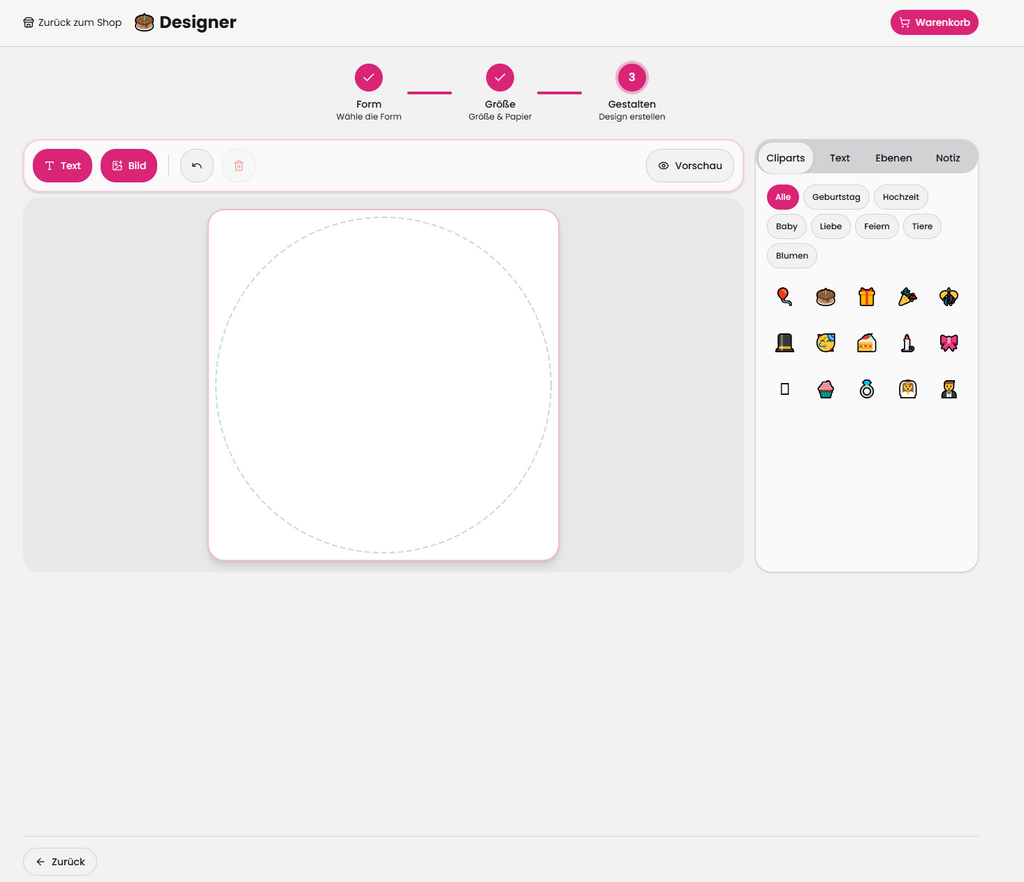Add the black top hat clipart
The width and height of the screenshot is (1024, 882).
coord(784,343)
